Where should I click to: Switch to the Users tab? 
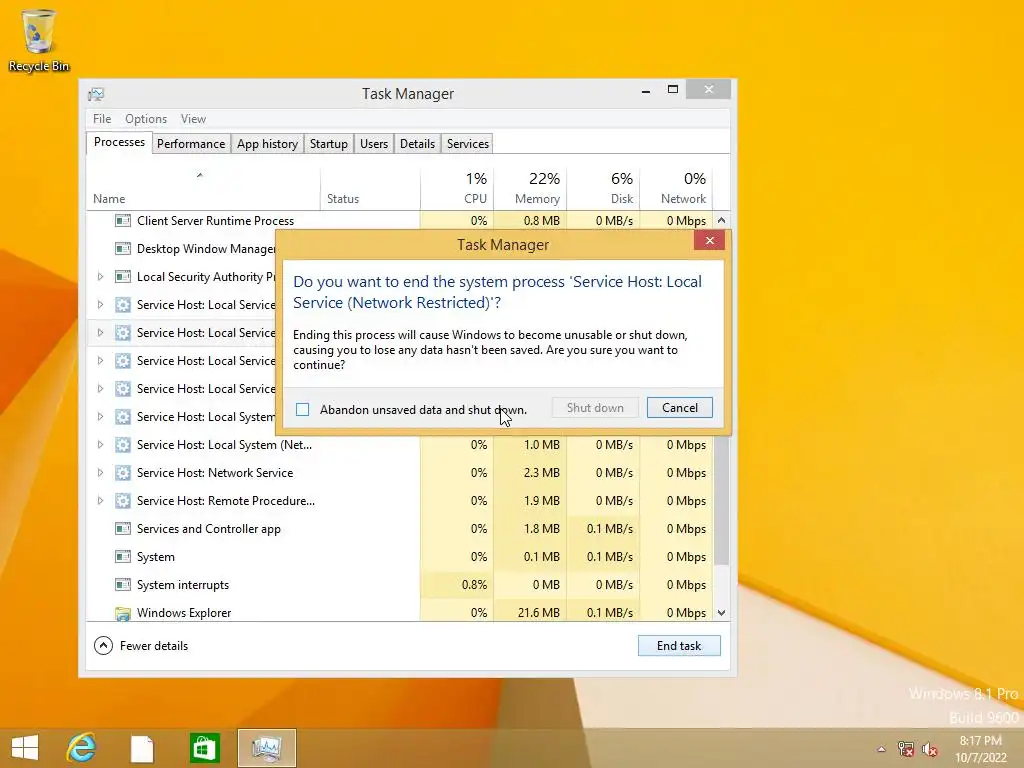pyautogui.click(x=374, y=144)
